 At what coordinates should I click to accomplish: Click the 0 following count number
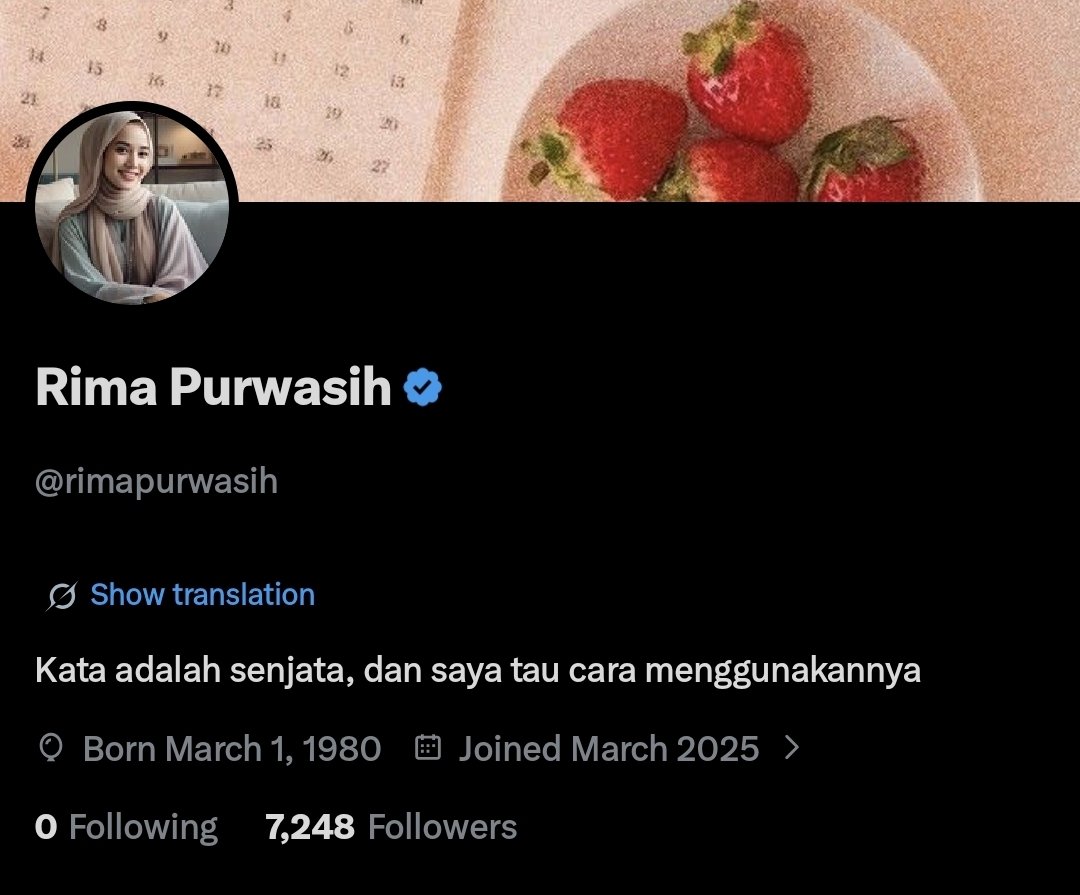coord(45,827)
